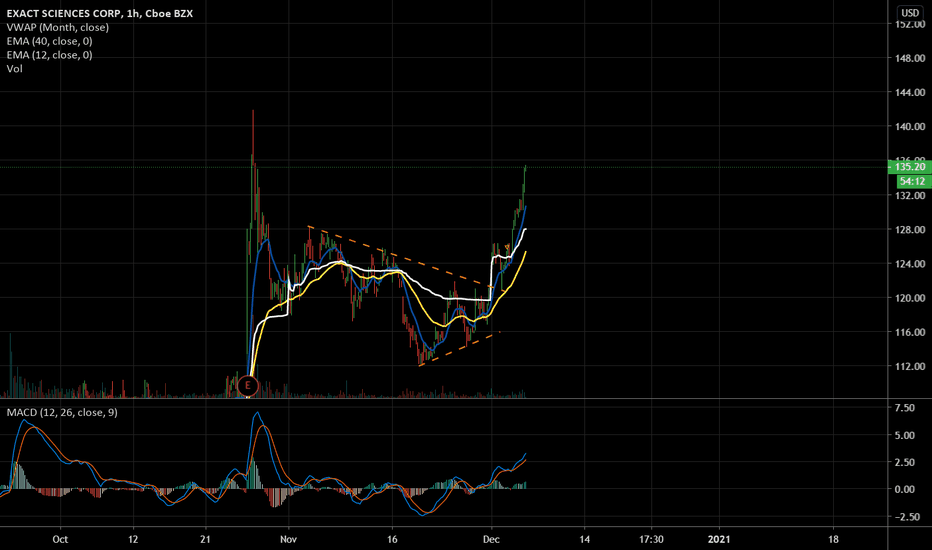Click the 132.00 price axis label
The width and height of the screenshot is (932, 550).
pos(910,196)
